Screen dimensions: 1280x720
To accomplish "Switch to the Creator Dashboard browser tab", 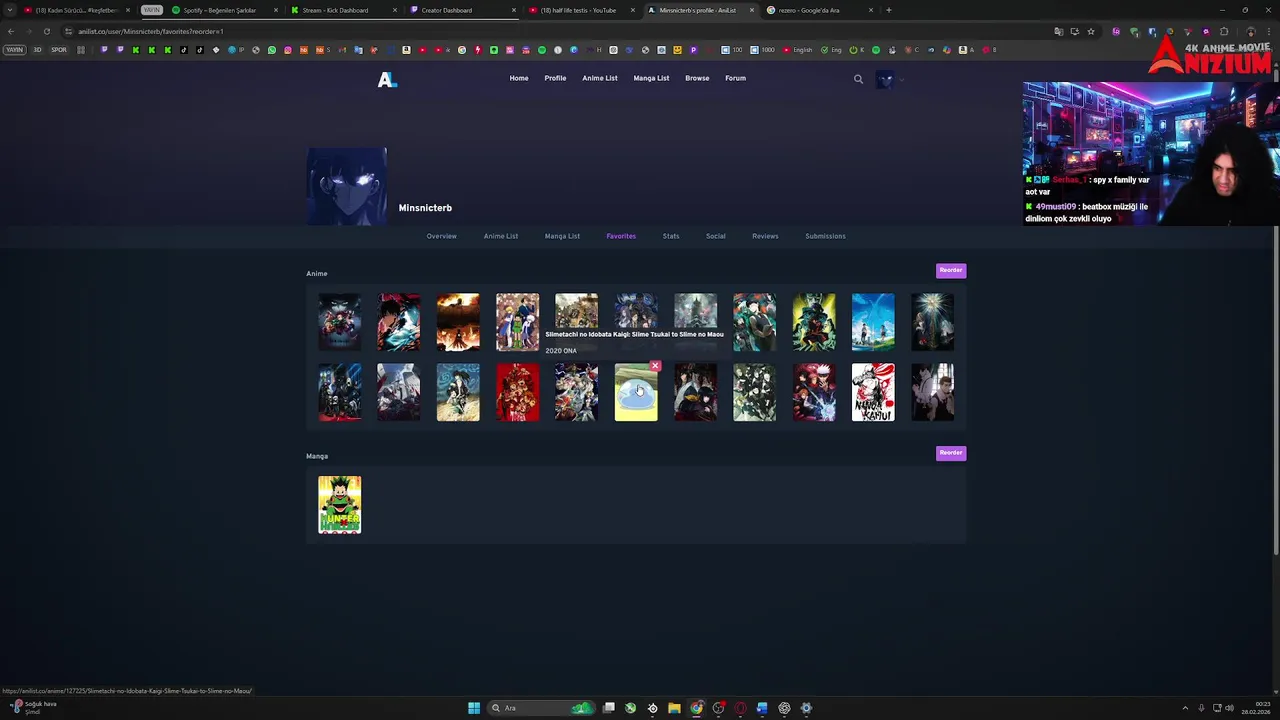I will pos(462,10).
